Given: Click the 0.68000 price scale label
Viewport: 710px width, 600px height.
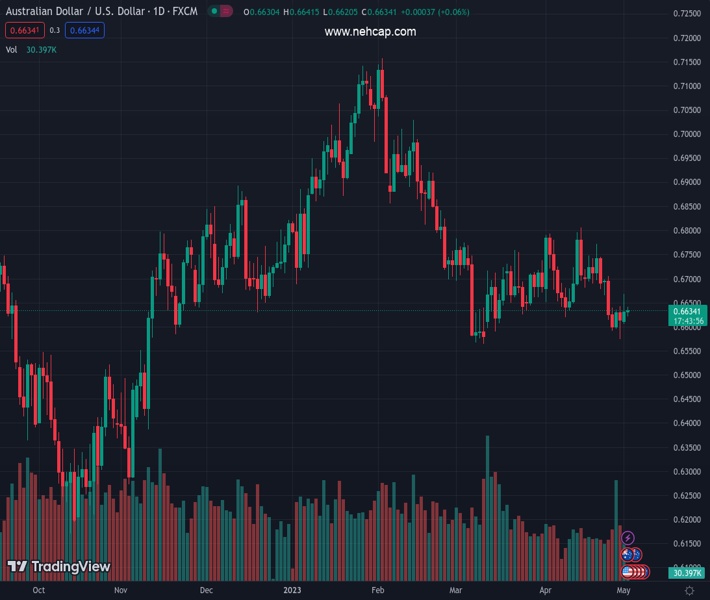Looking at the screenshot, I should (687, 230).
